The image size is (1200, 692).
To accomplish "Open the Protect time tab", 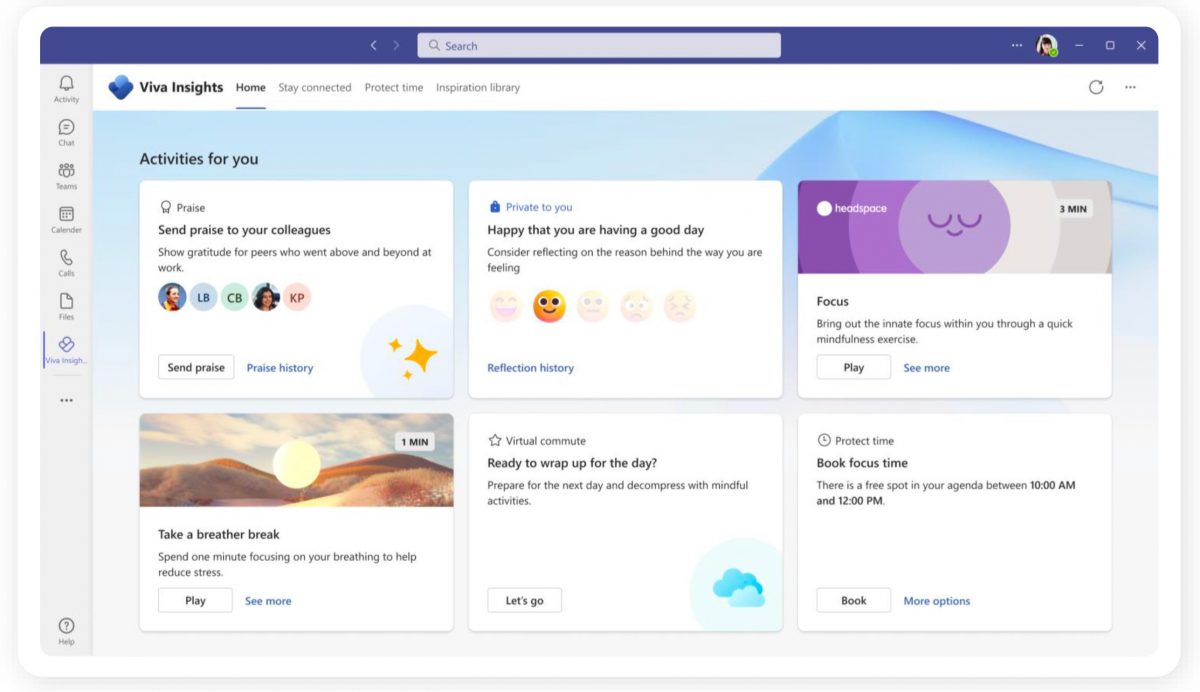I will tap(394, 87).
